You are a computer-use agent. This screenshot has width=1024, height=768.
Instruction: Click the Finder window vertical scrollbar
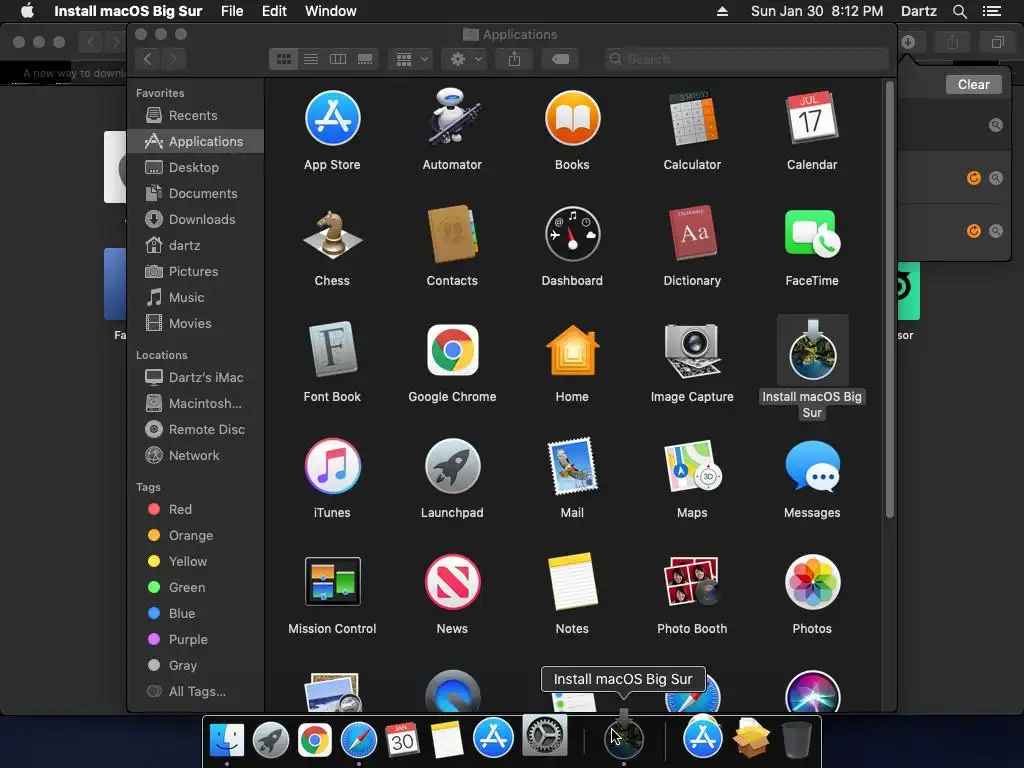(889, 300)
